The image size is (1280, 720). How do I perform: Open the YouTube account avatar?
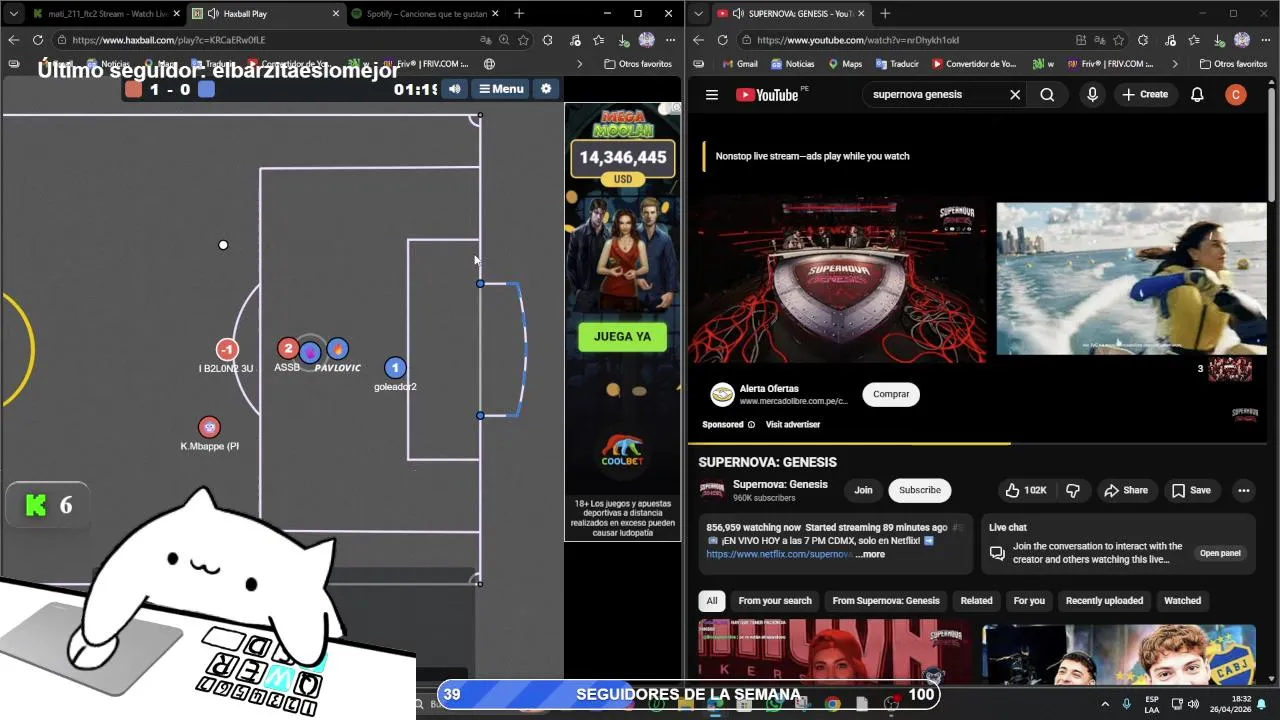pos(1236,95)
